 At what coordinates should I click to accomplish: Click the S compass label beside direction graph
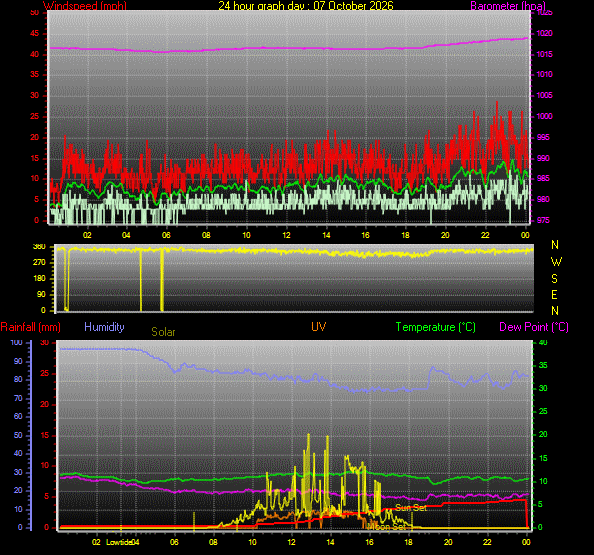pos(555,279)
